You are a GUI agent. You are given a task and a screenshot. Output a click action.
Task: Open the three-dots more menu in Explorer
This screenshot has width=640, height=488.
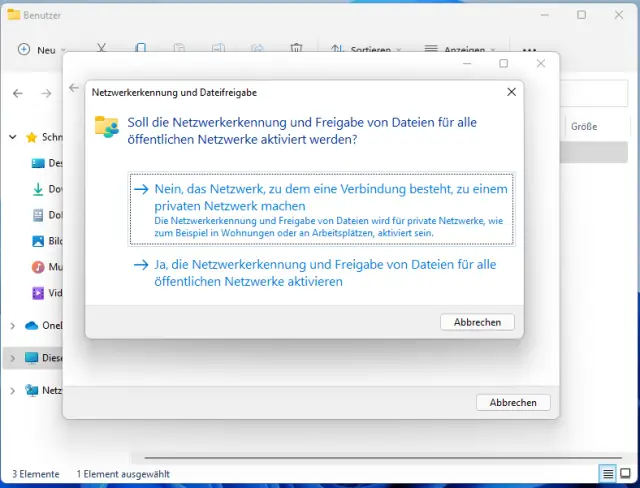529,50
